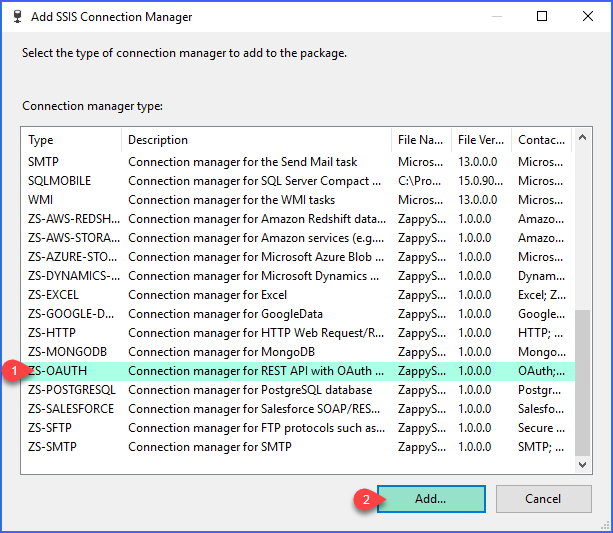Select the ZS-HTTP connection manager row
Image resolution: width=613 pixels, height=533 pixels.
(298, 333)
